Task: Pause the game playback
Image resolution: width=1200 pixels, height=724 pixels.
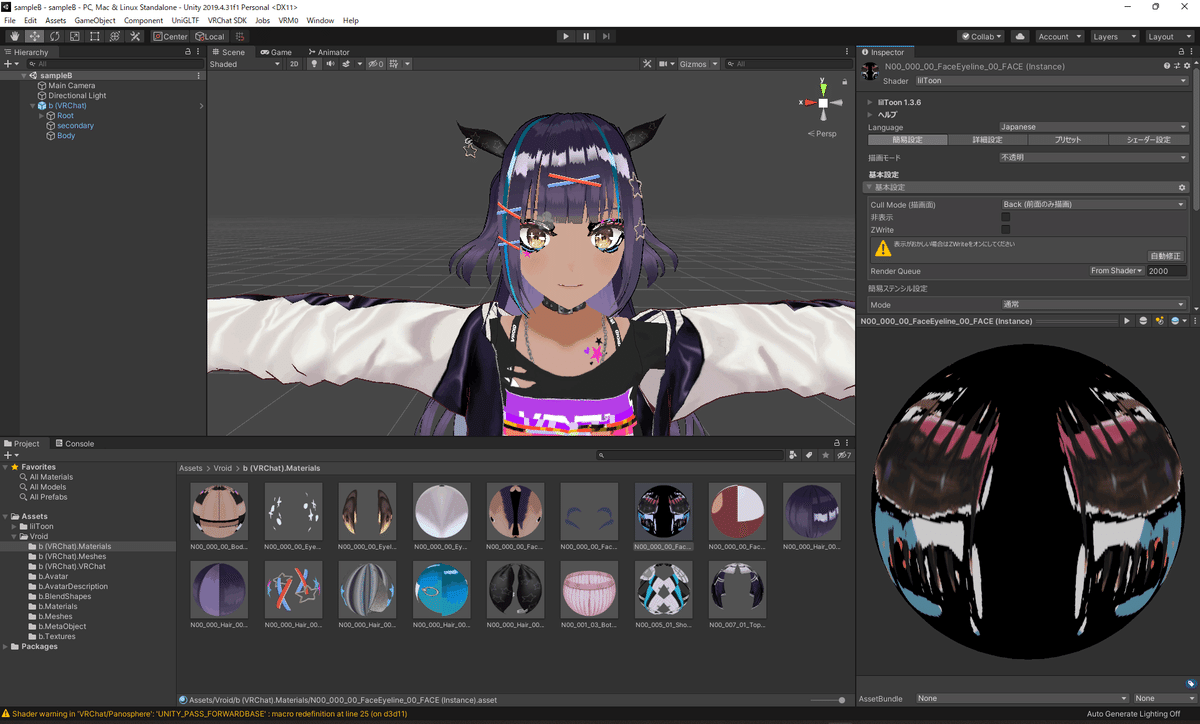Action: point(586,36)
